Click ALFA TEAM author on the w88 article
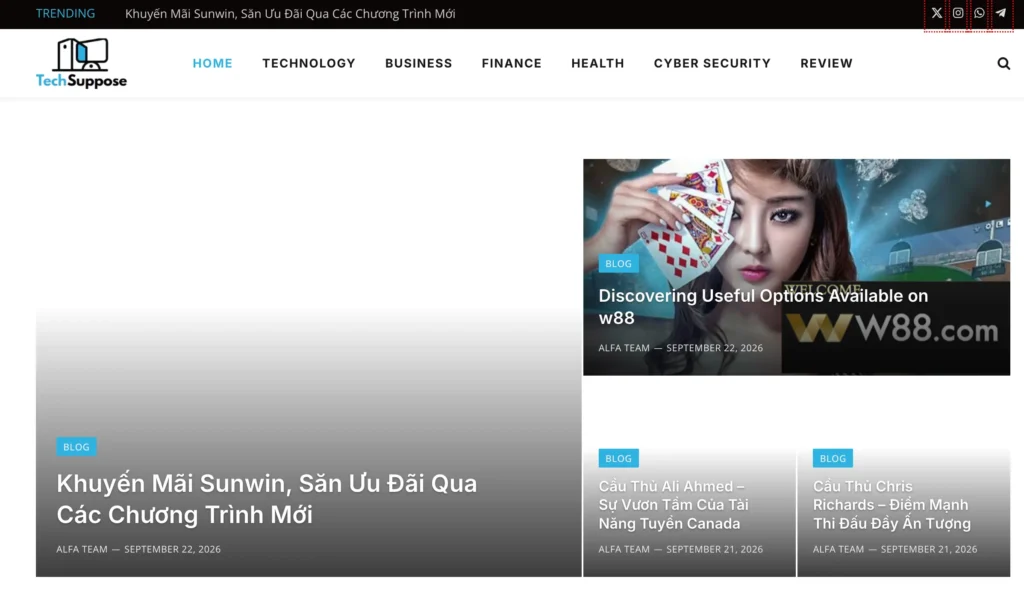This screenshot has width=1024, height=594. [624, 348]
